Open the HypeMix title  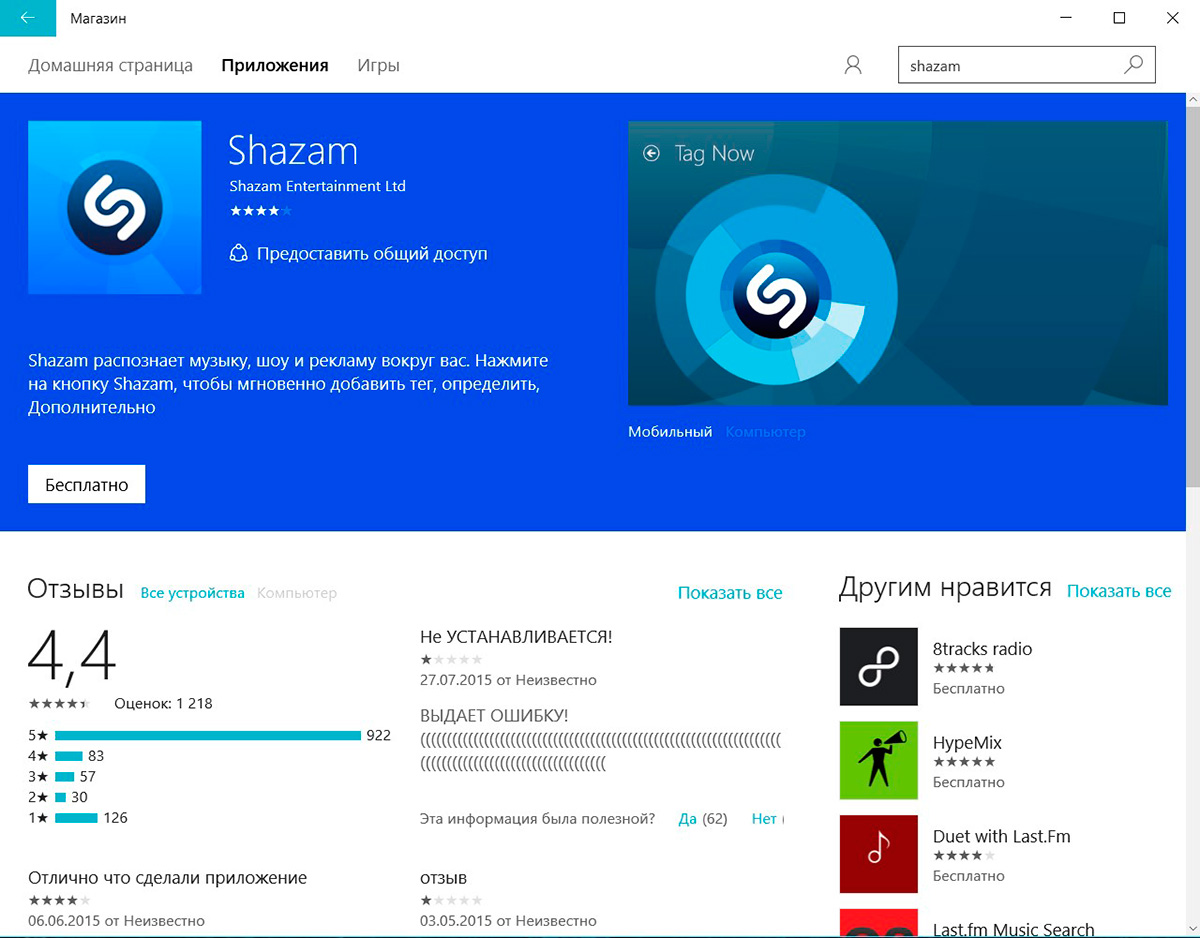[x=967, y=743]
